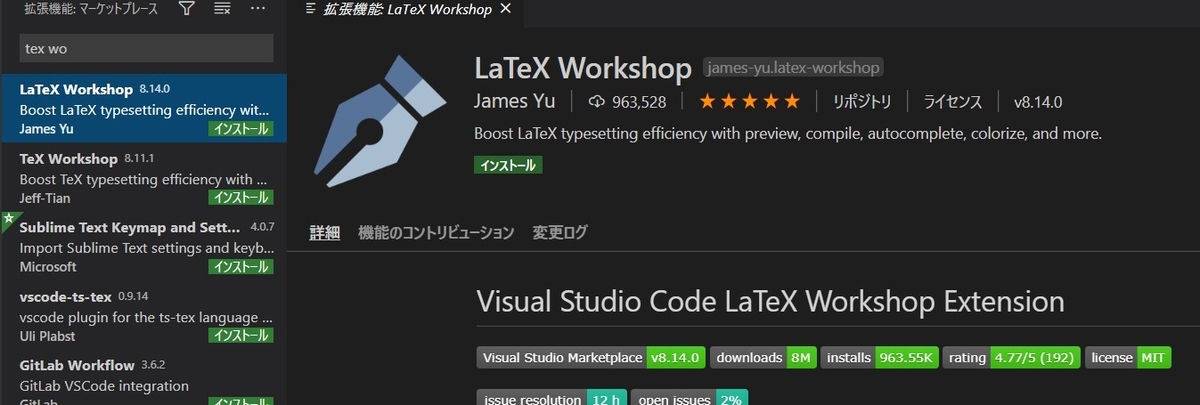Click the 拡張機能: マーケットプレース sidebar title
The width and height of the screenshot is (1200, 405).
89,9
